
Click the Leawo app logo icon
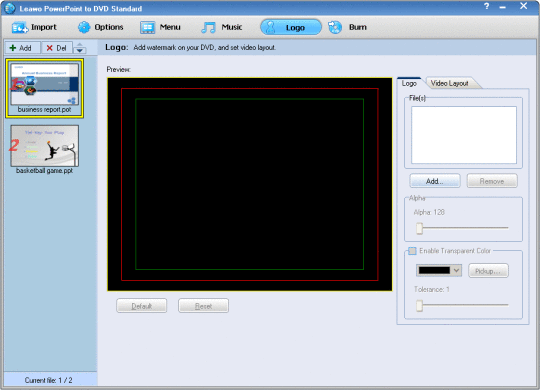pyautogui.click(x=10, y=8)
